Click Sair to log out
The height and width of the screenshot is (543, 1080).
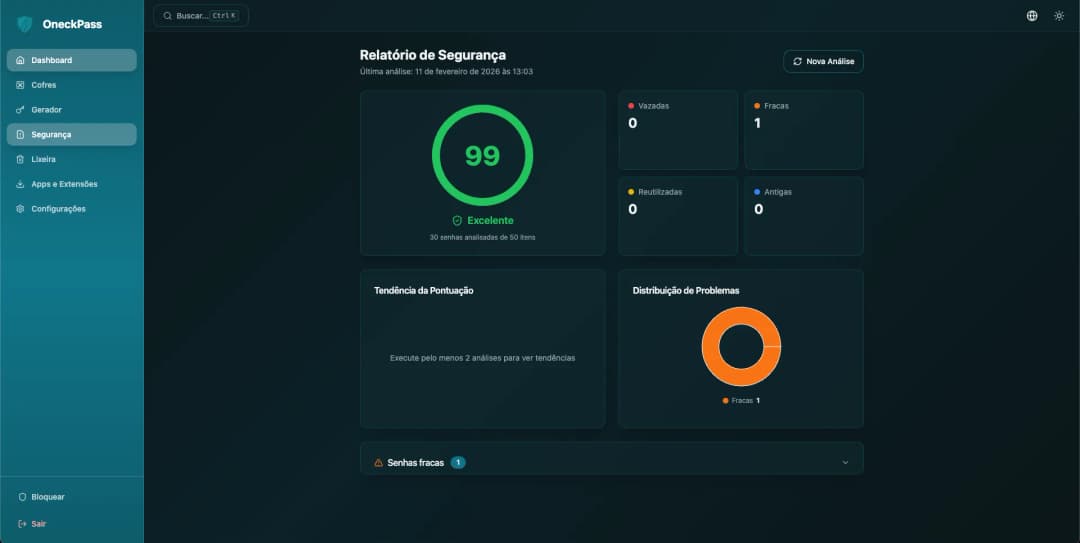coord(38,524)
